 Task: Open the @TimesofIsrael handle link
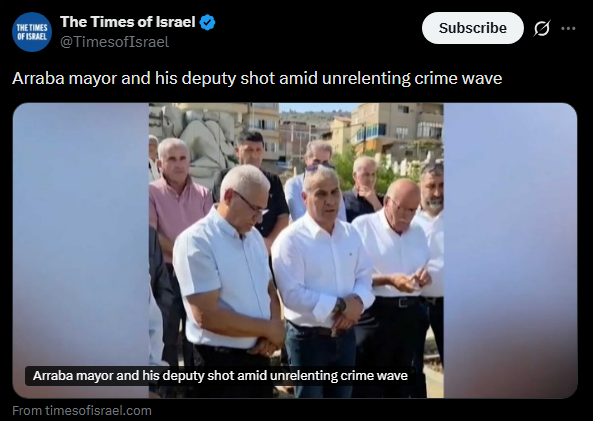[114, 42]
